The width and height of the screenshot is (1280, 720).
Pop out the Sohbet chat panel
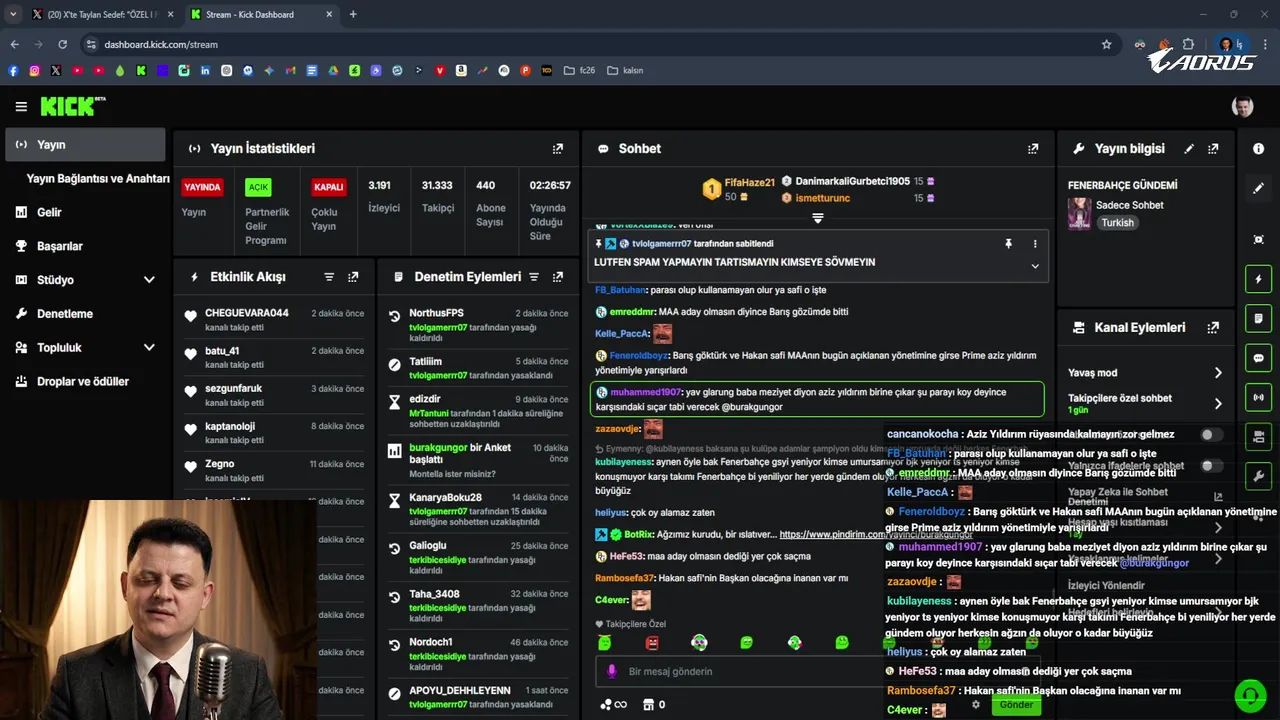click(x=1033, y=148)
